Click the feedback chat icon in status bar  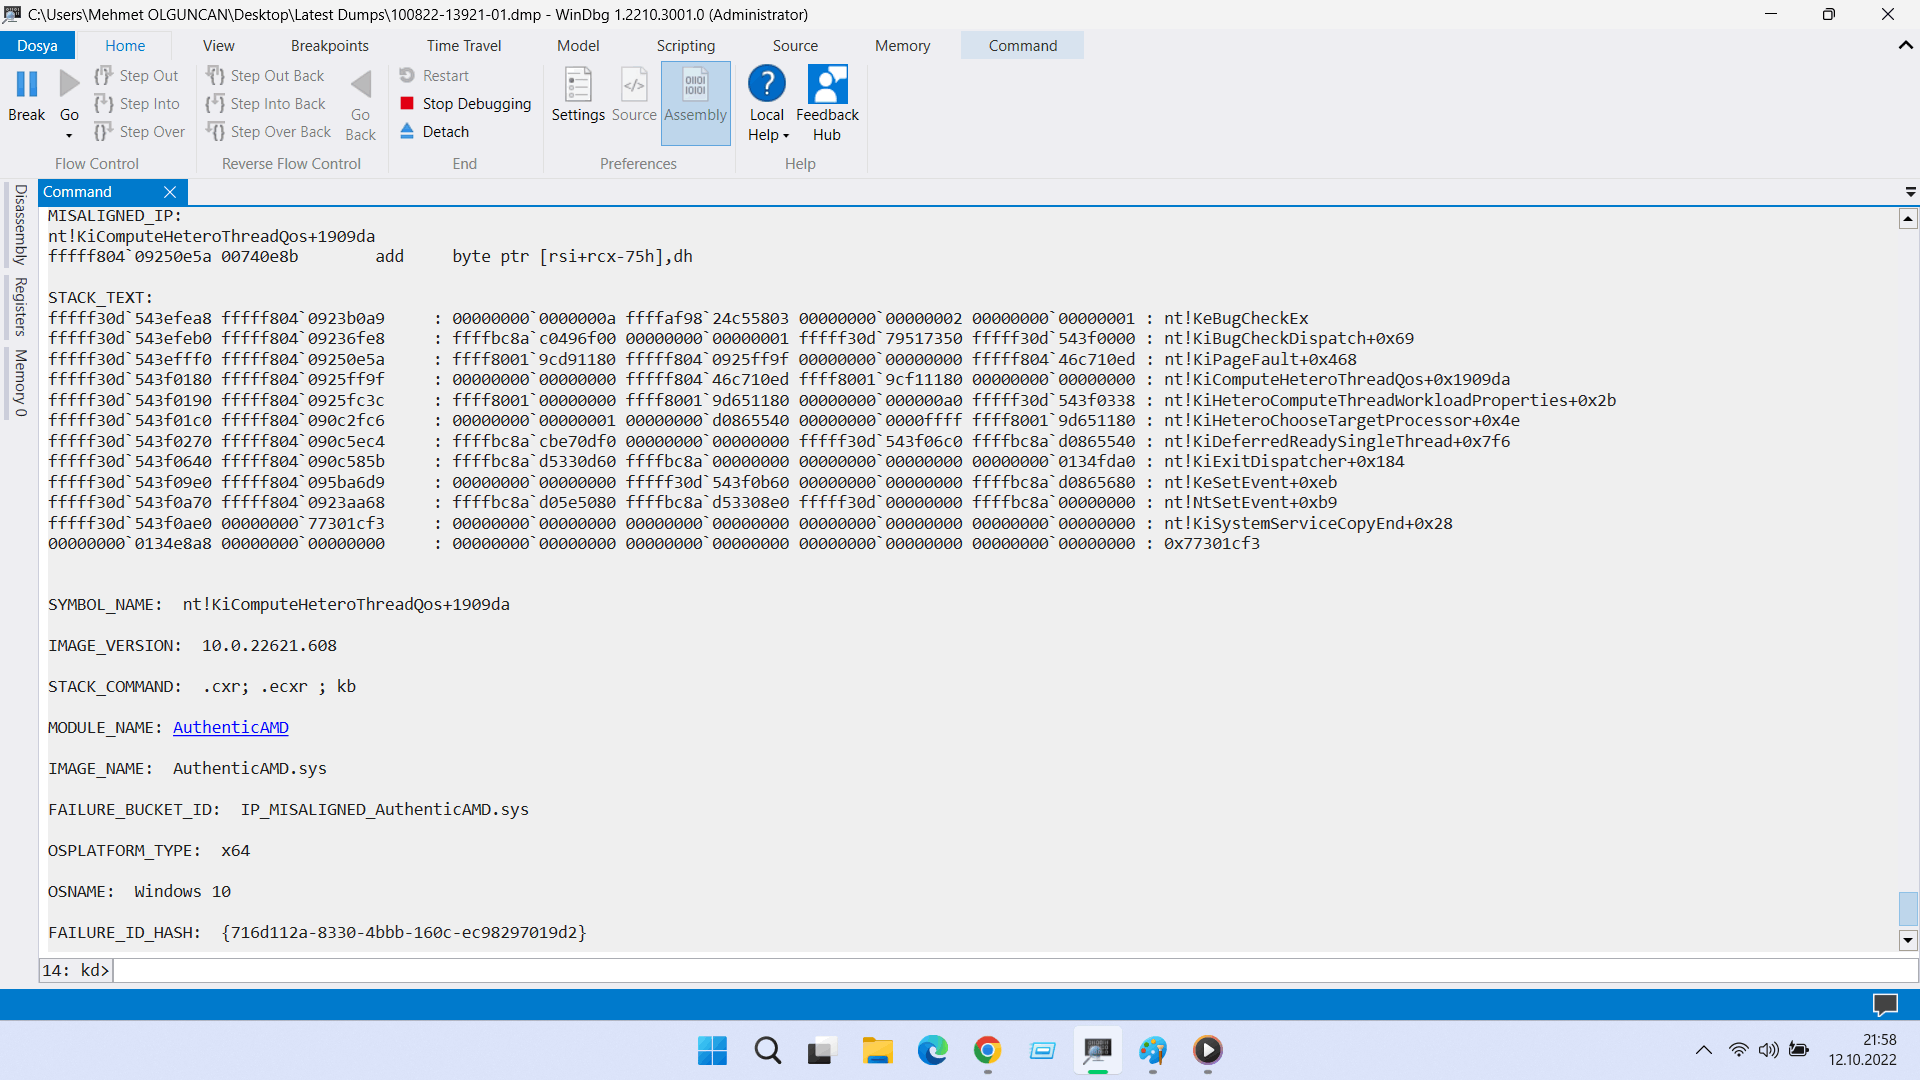pos(1884,1004)
